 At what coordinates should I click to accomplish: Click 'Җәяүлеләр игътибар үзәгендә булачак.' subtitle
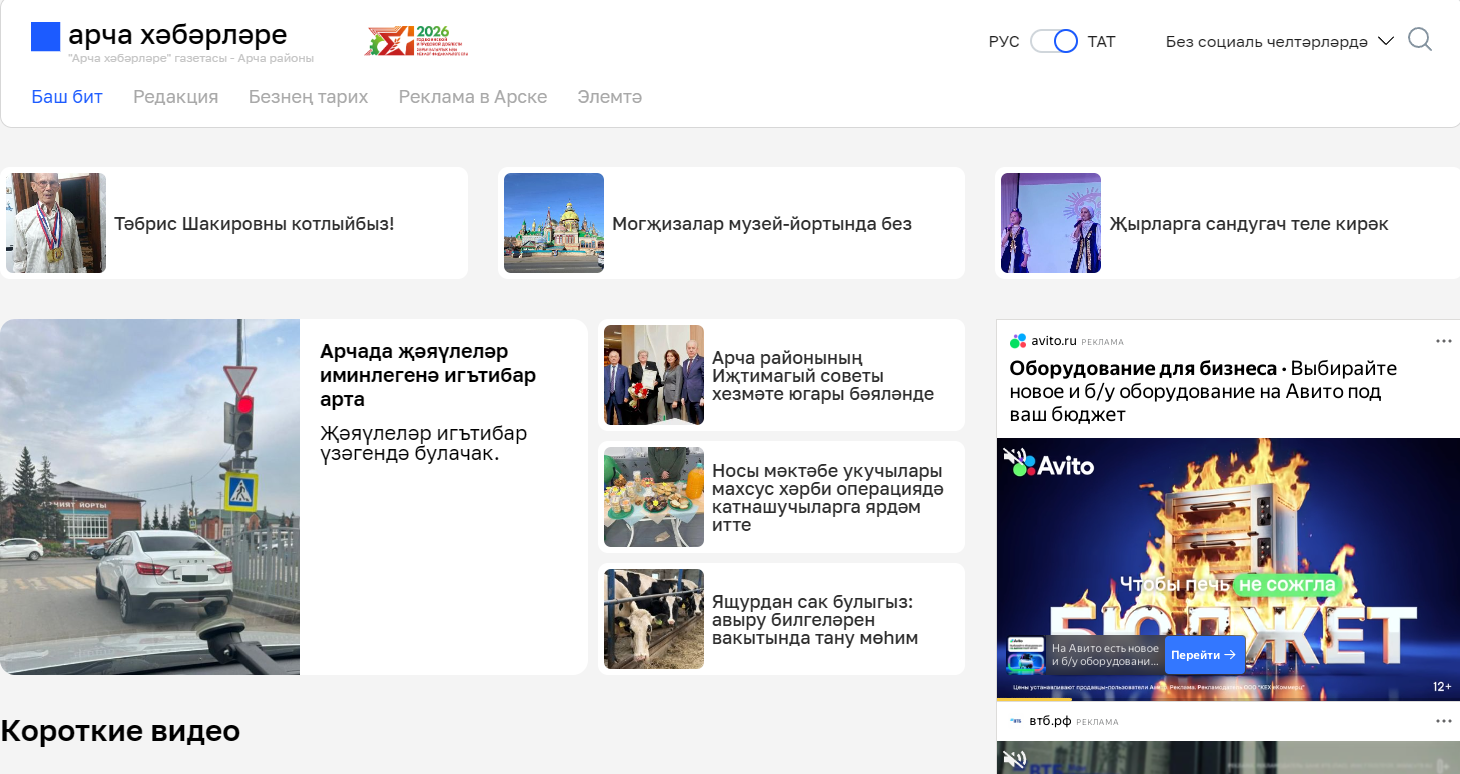(423, 443)
